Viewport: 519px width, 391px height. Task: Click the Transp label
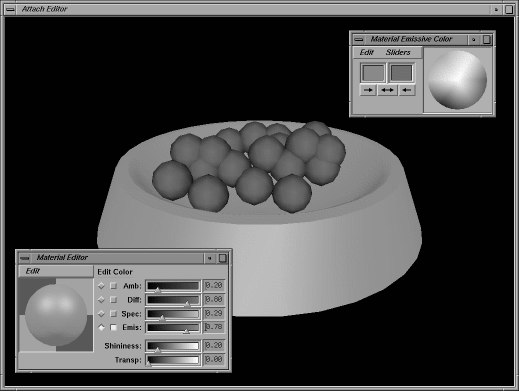(x=128, y=360)
